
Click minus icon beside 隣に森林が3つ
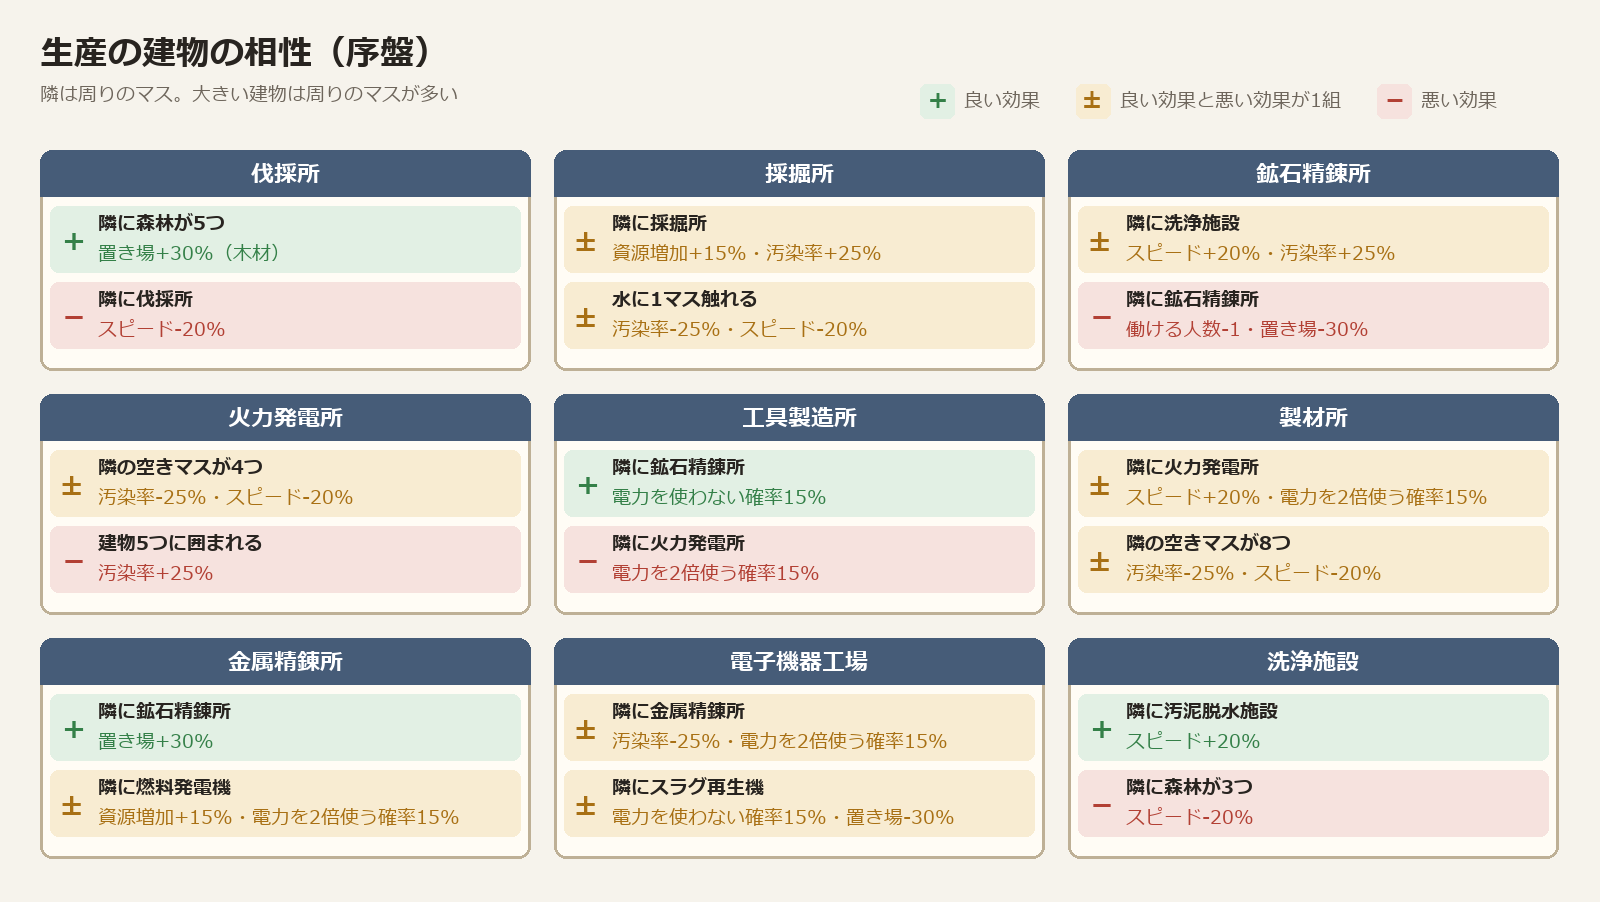coord(1102,805)
